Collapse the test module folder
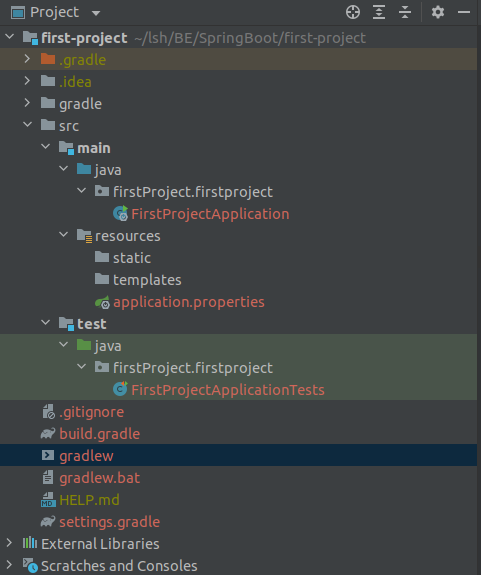This screenshot has width=481, height=575. (45, 323)
